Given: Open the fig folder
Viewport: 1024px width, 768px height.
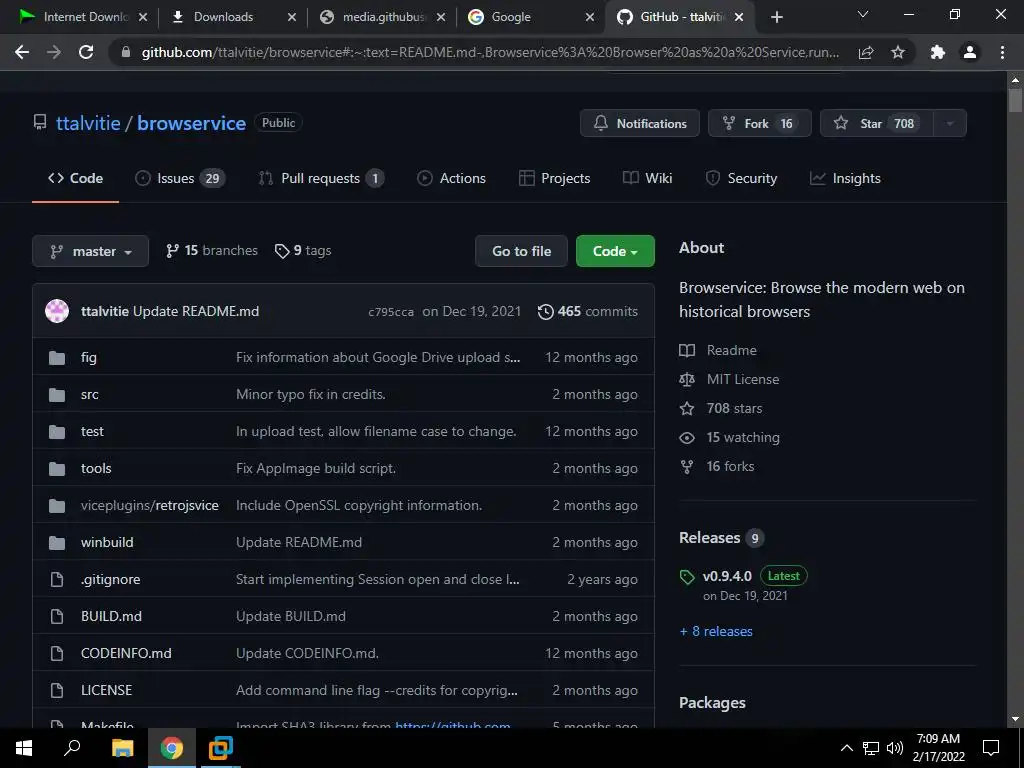Looking at the screenshot, I should tap(89, 357).
